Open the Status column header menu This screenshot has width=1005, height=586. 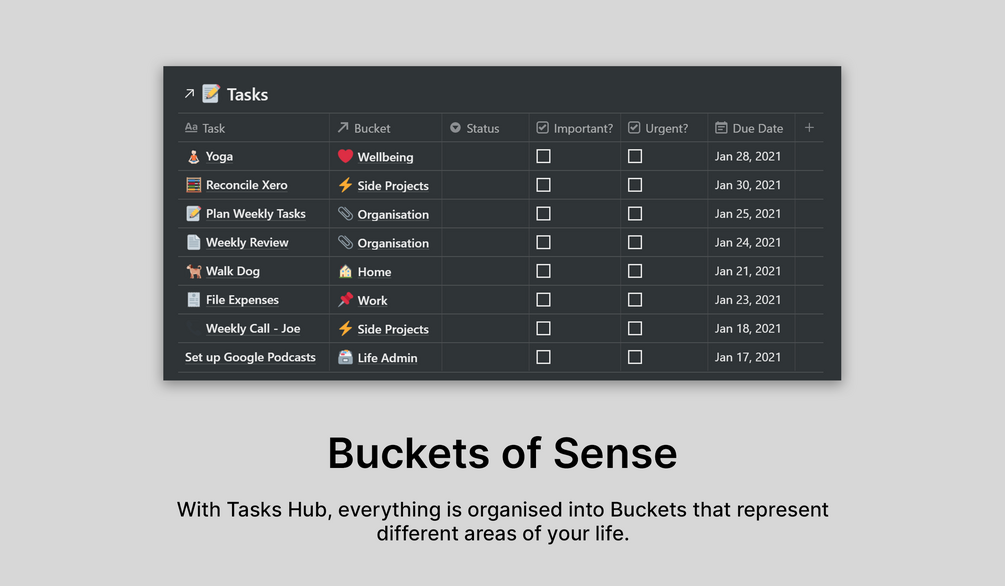point(484,128)
